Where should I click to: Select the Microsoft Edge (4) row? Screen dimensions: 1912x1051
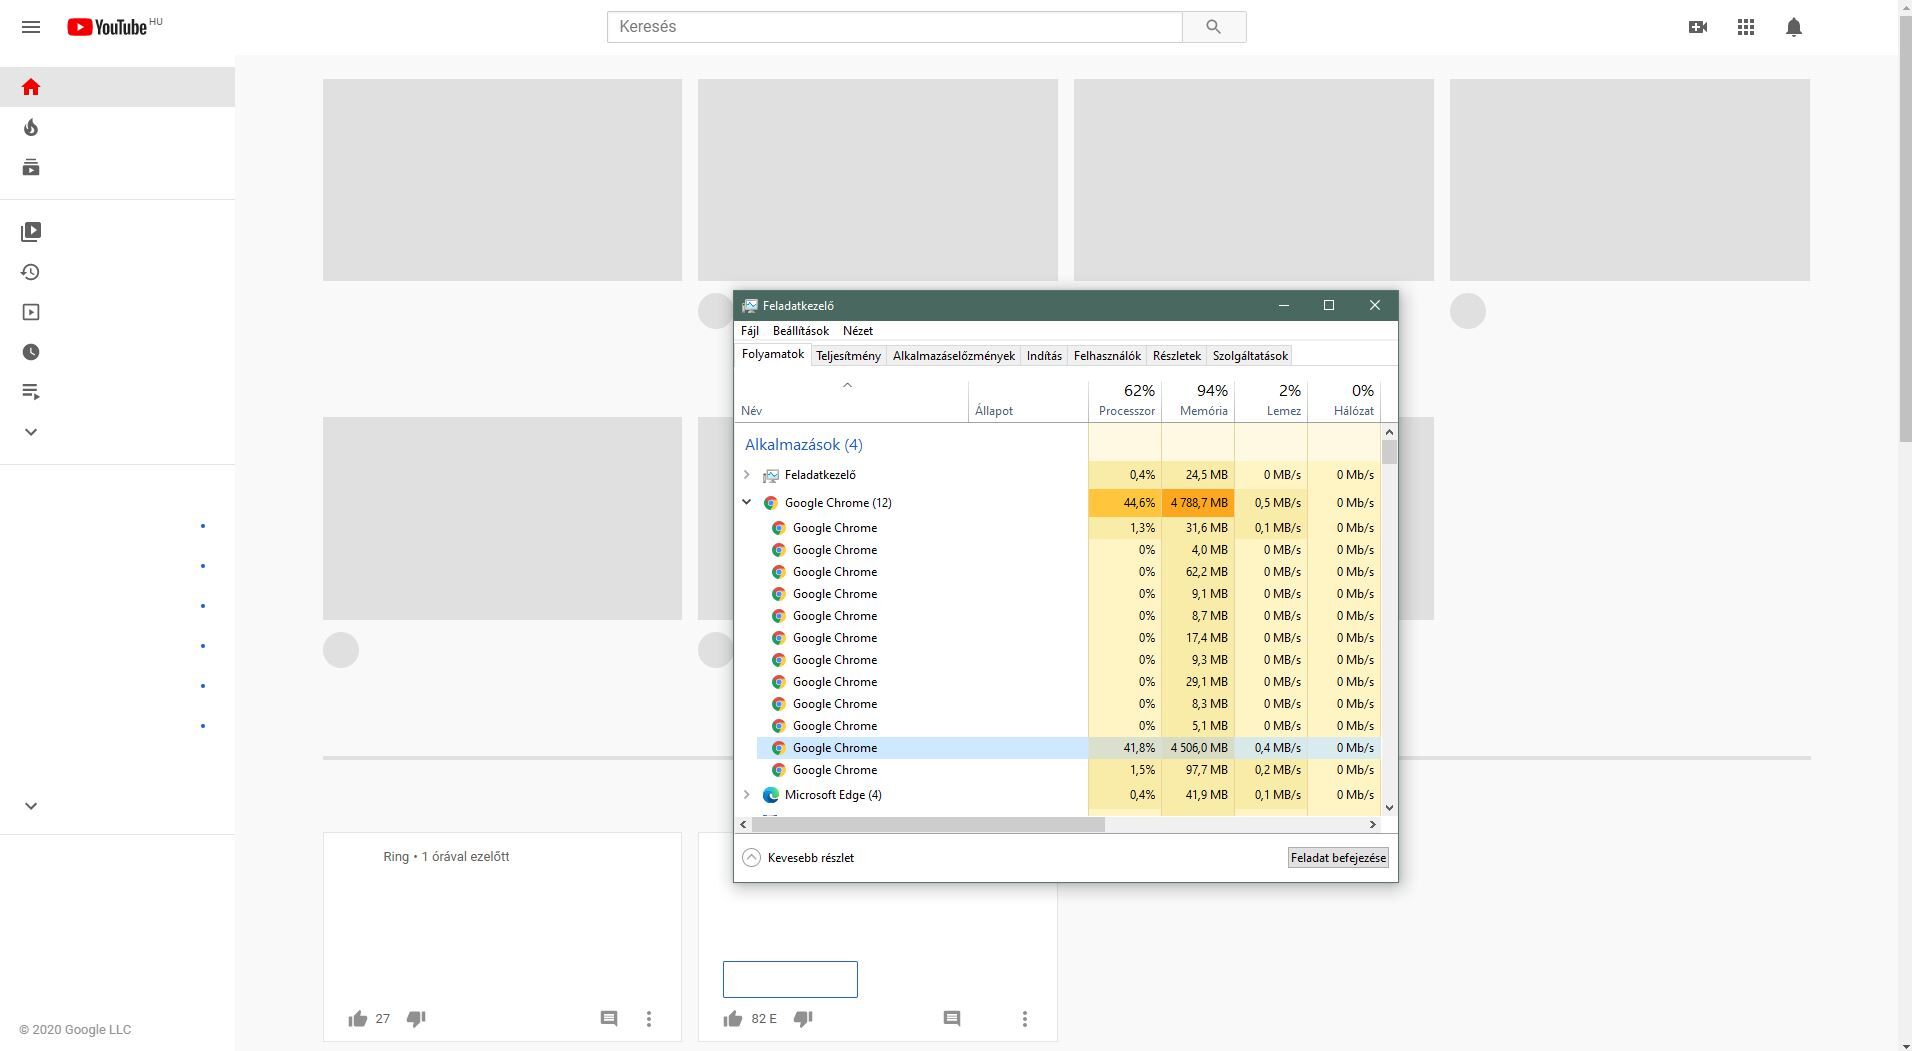click(x=1058, y=795)
